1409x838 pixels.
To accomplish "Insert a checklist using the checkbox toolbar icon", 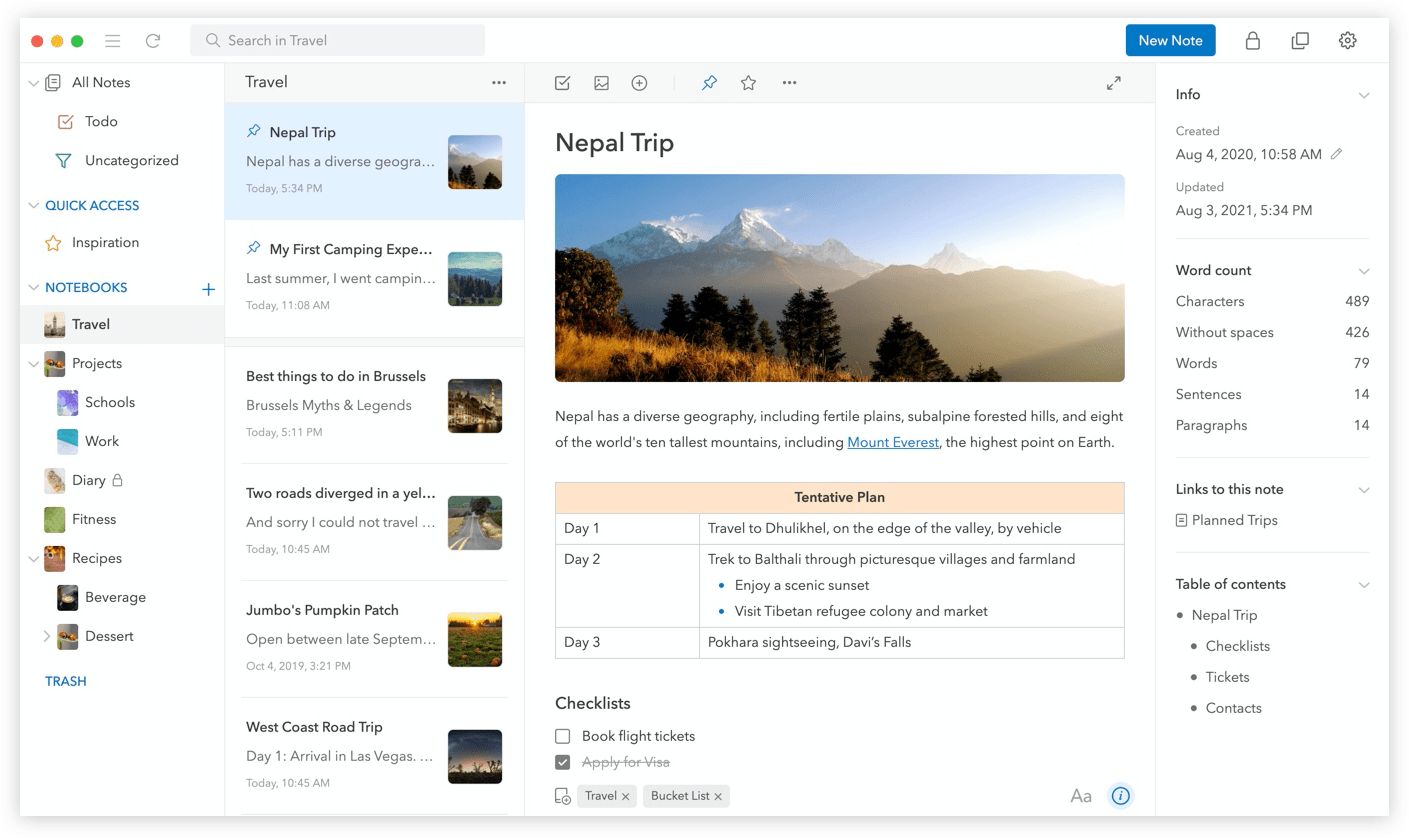I will [562, 82].
